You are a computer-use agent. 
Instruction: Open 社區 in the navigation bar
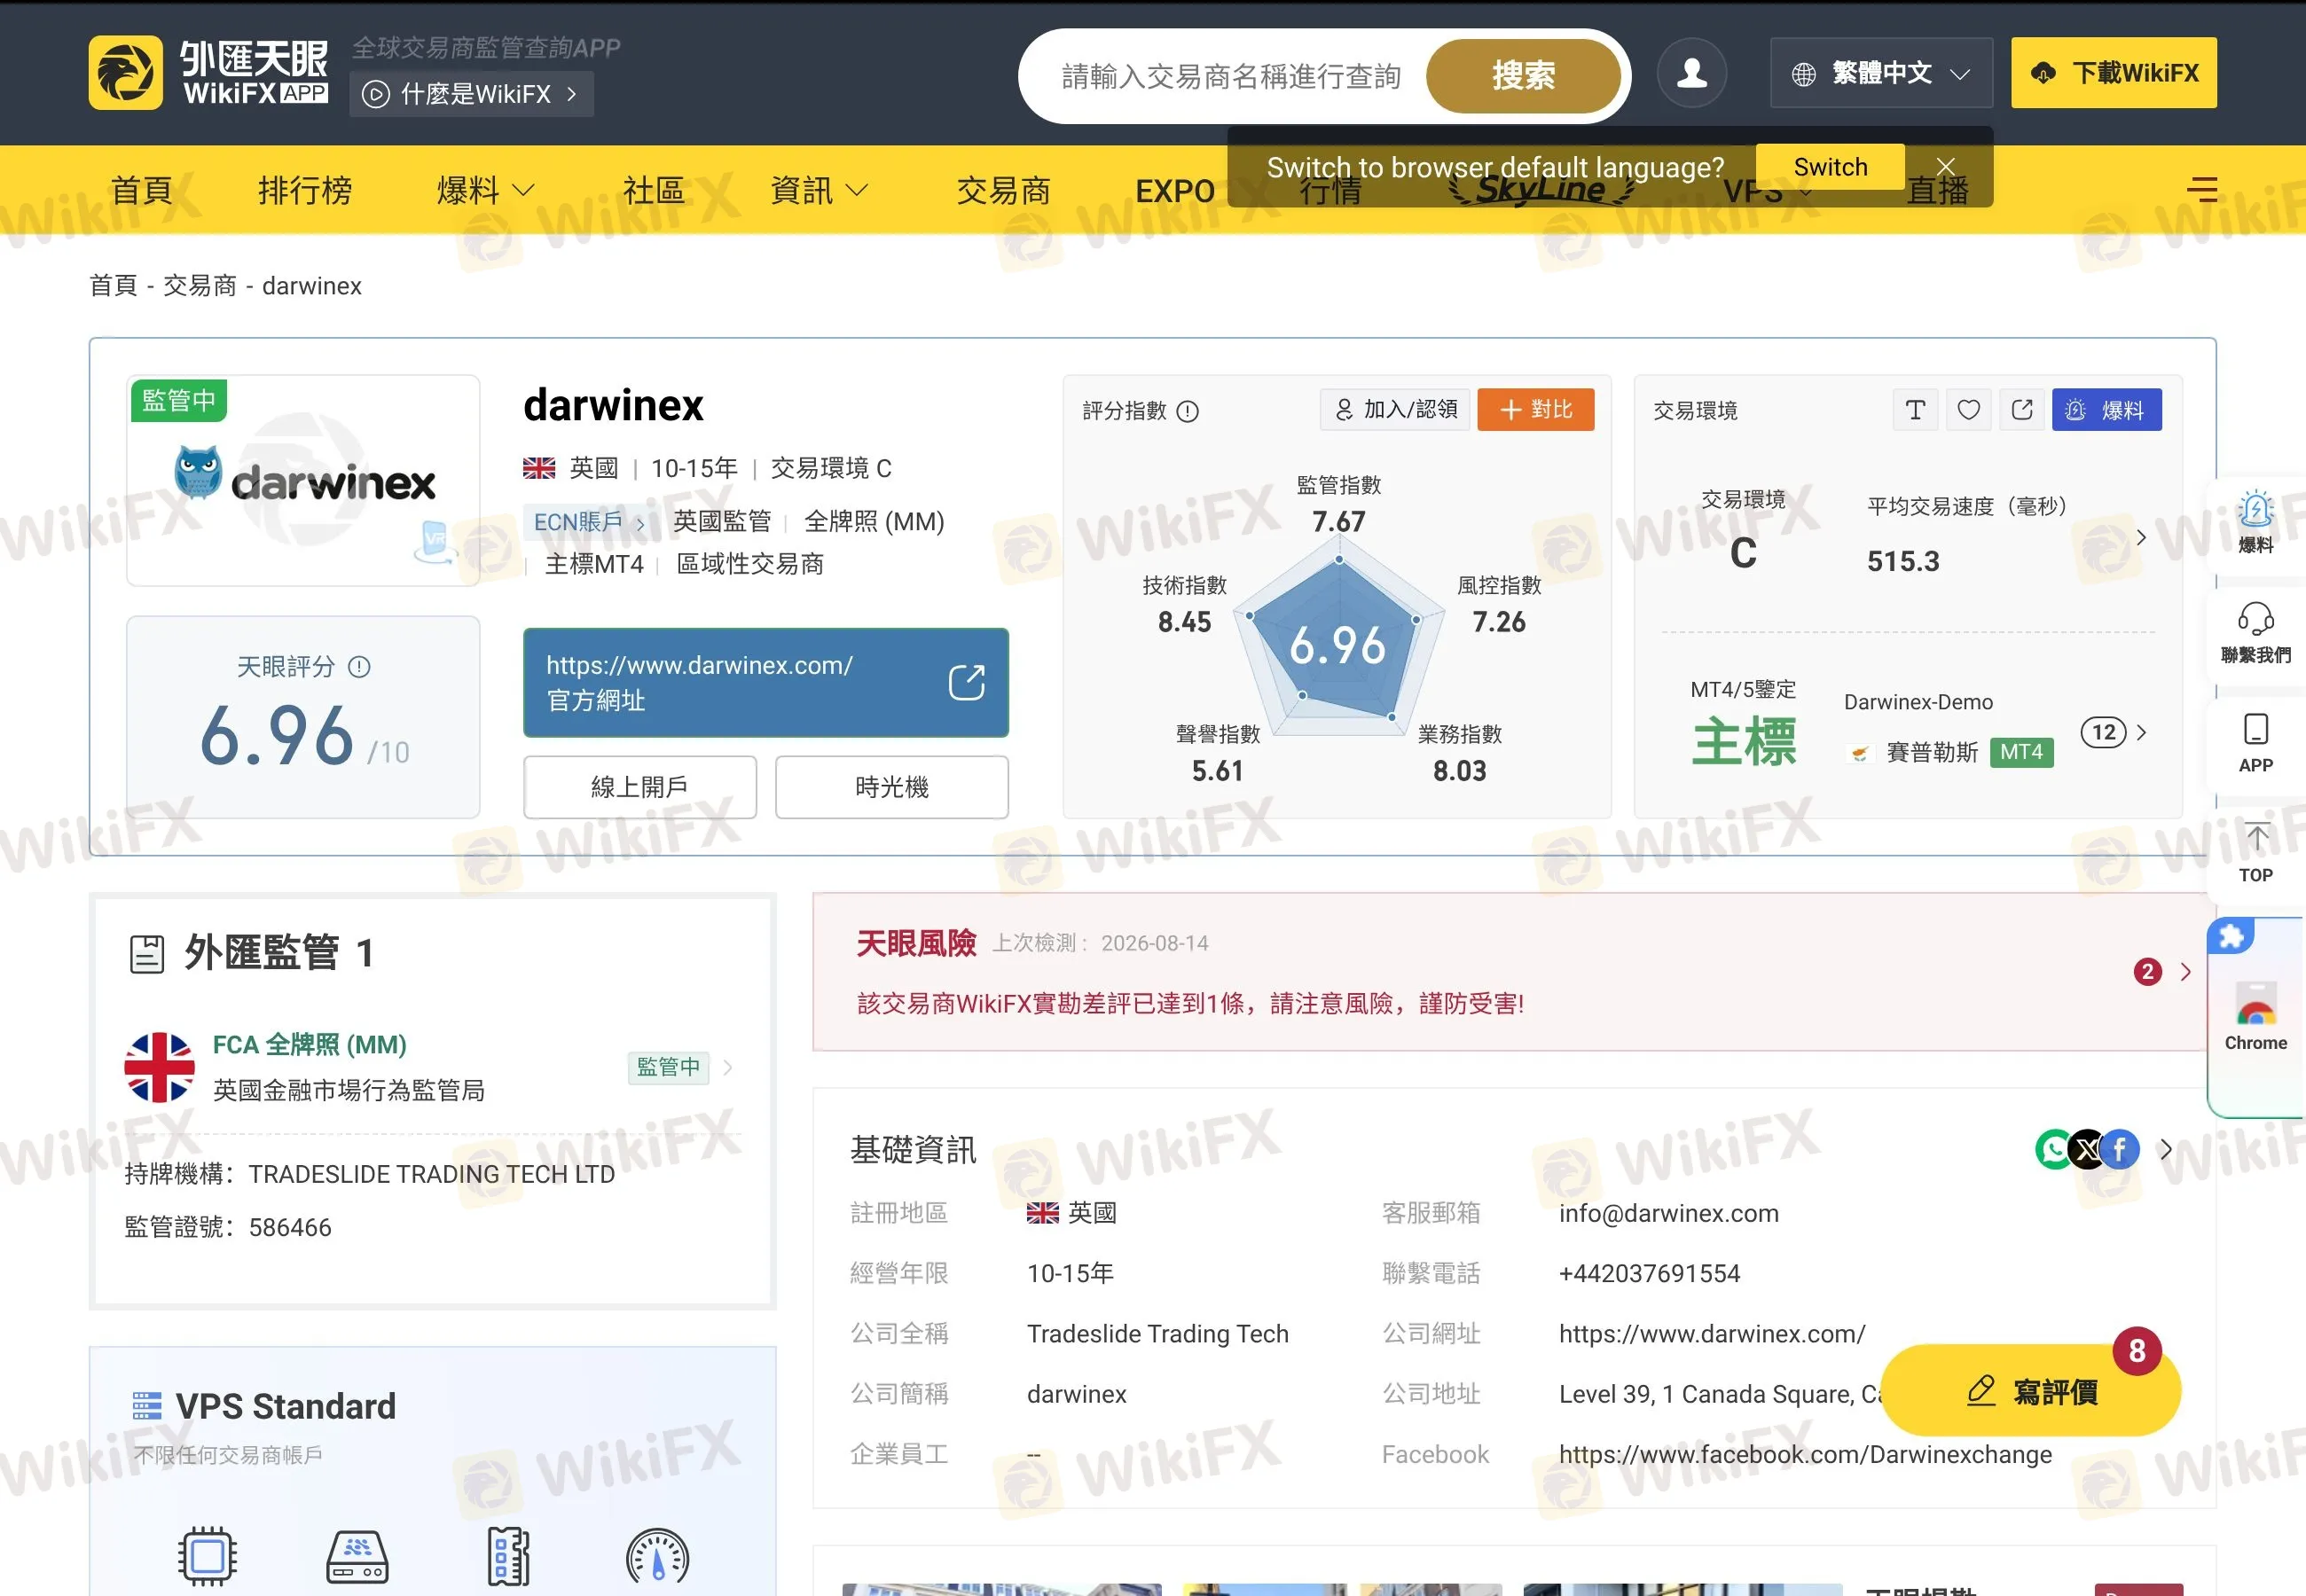click(654, 190)
